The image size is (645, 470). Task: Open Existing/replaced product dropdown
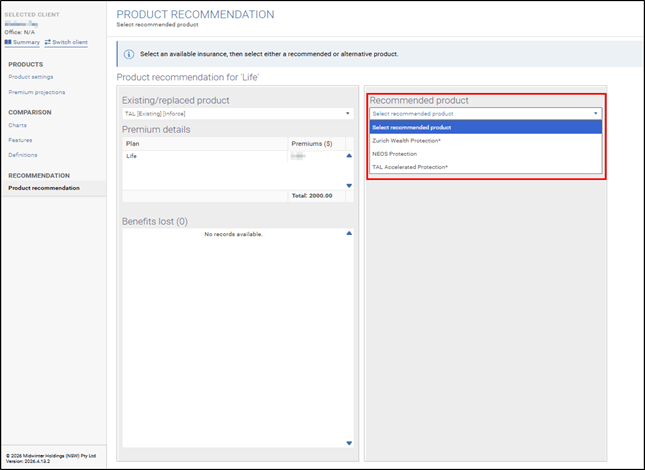236,114
